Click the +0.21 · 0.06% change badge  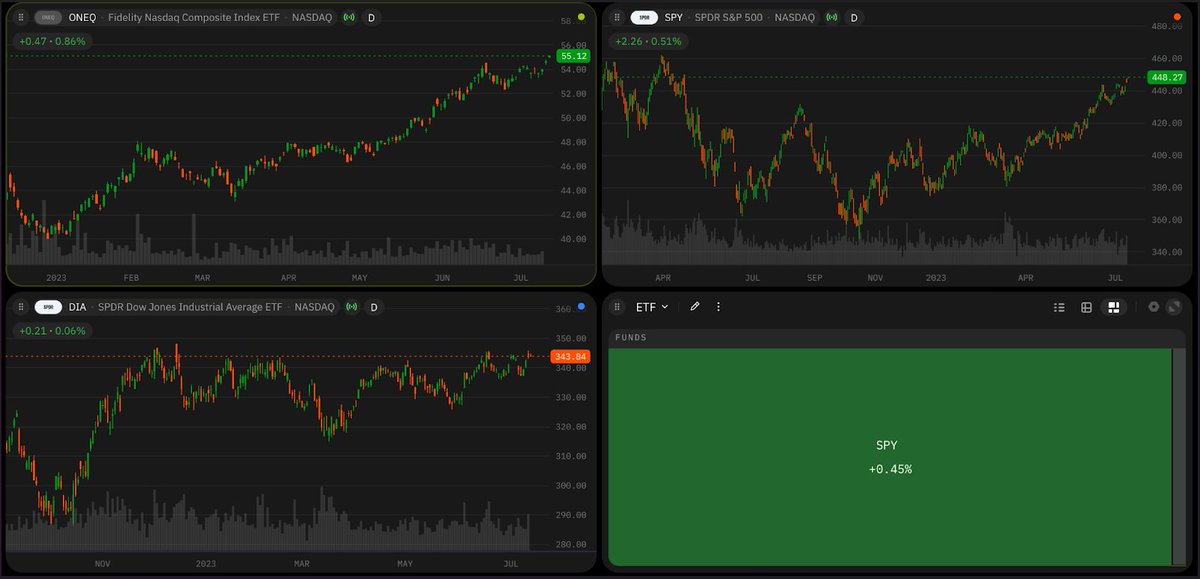(52, 331)
